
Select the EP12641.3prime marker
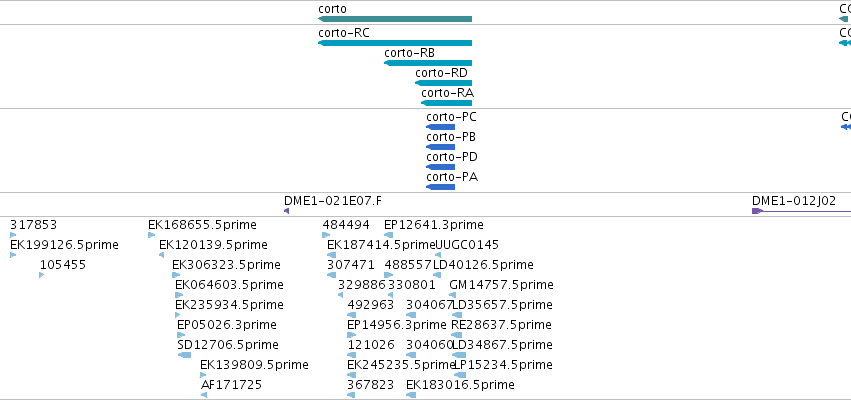[389, 235]
